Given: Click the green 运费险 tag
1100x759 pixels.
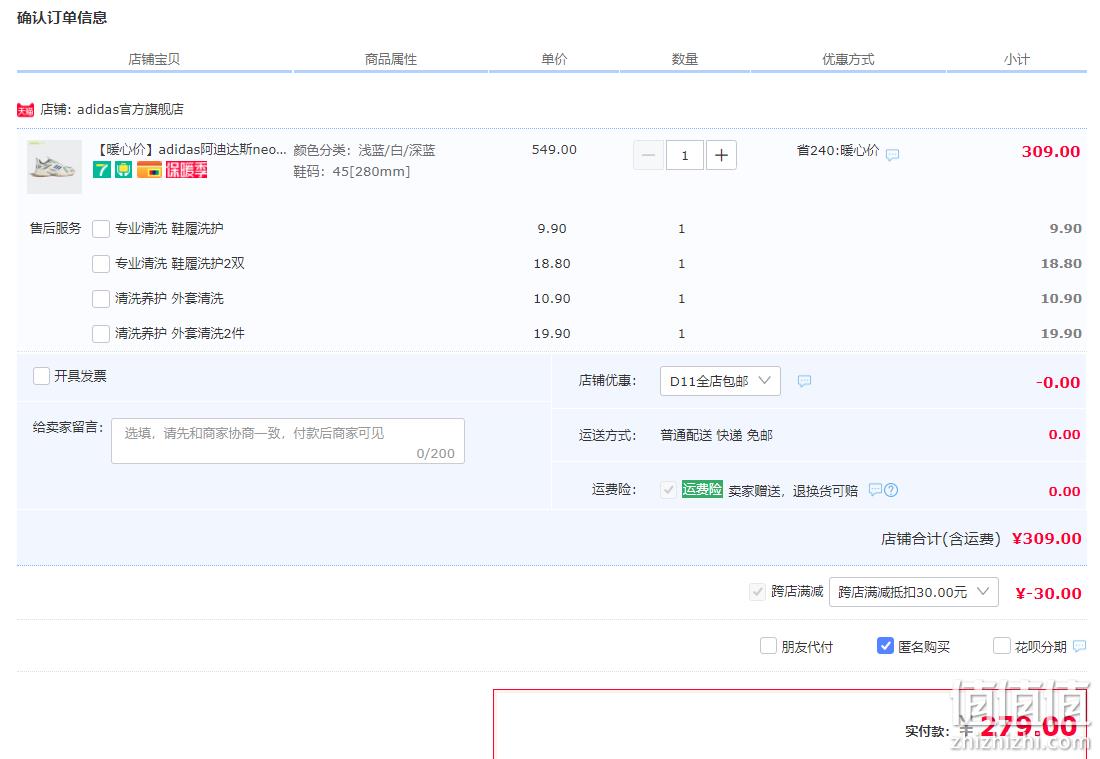Looking at the screenshot, I should tap(702, 490).
